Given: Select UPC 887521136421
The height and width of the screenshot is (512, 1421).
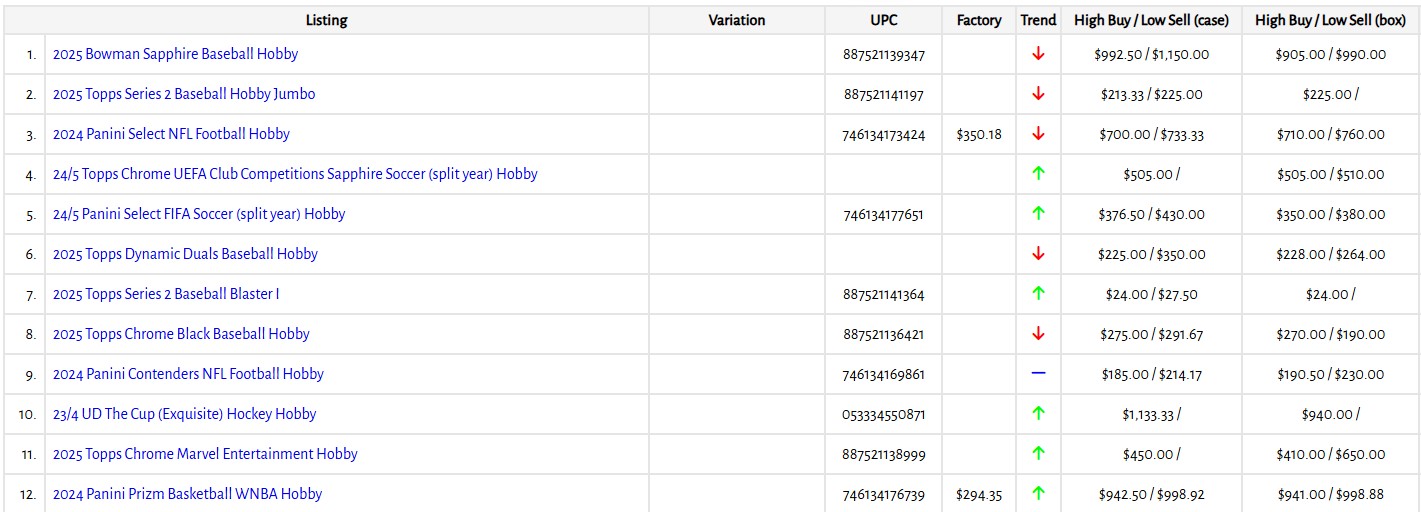Looking at the screenshot, I should pyautogui.click(x=884, y=335).
